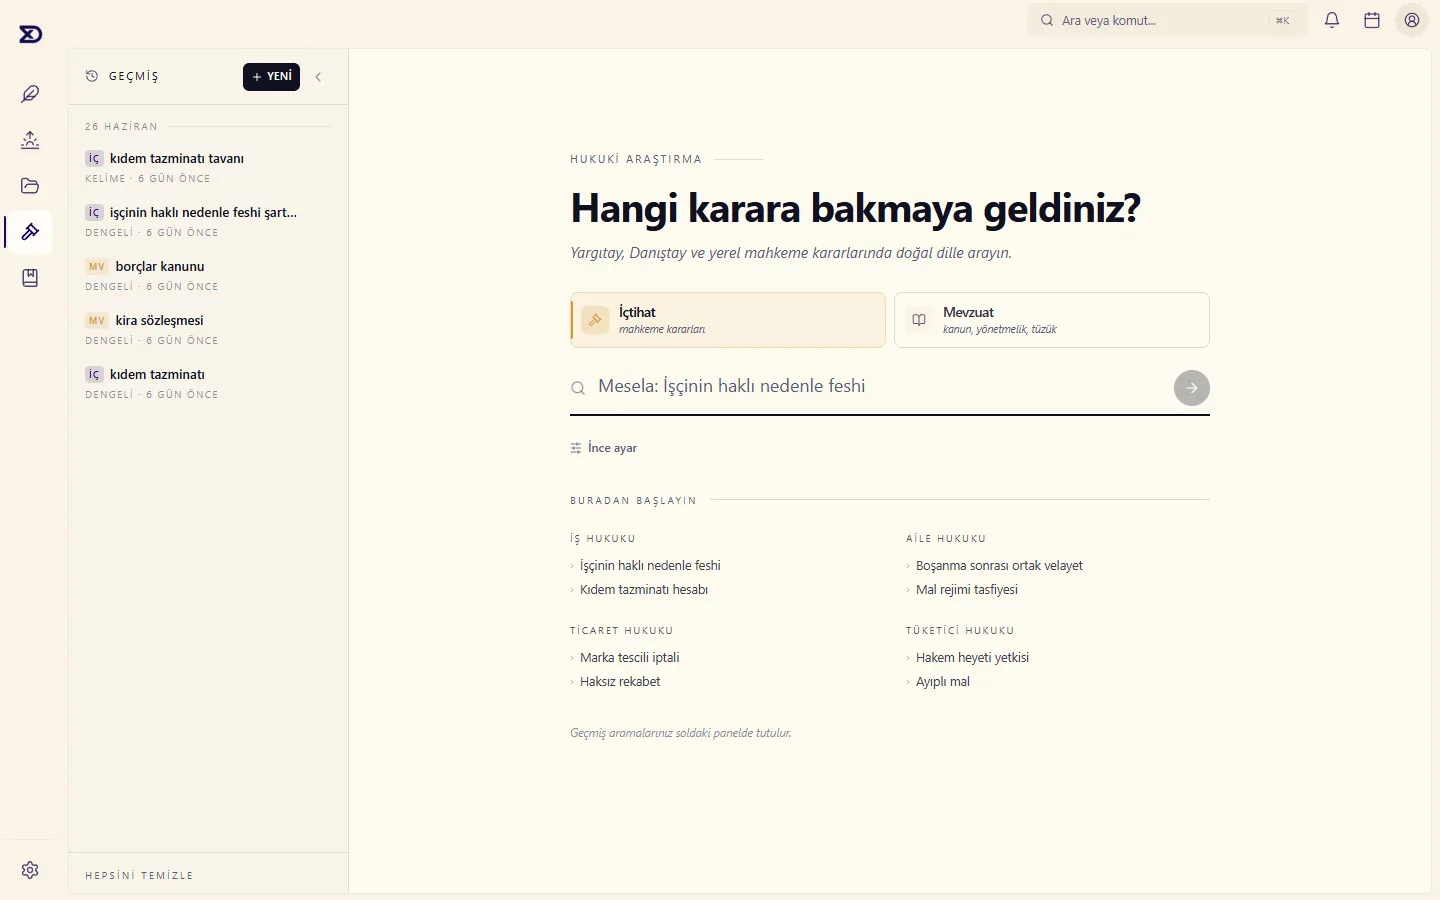Click the magnifier icon in the query field
The height and width of the screenshot is (900, 1440).
(578, 388)
